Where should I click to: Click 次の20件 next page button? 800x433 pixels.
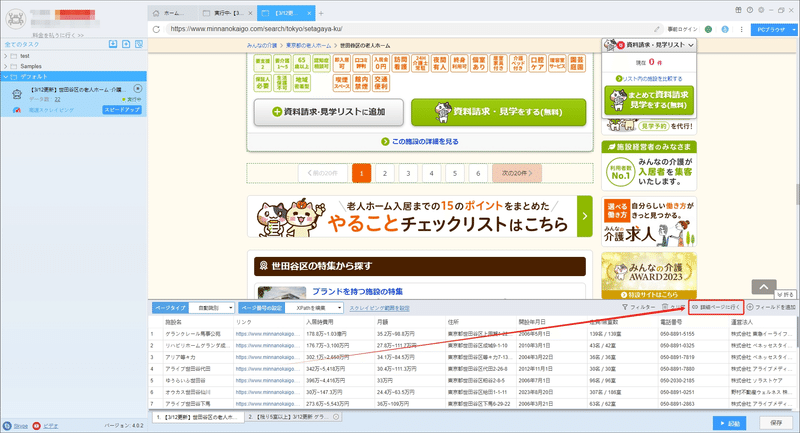click(517, 173)
